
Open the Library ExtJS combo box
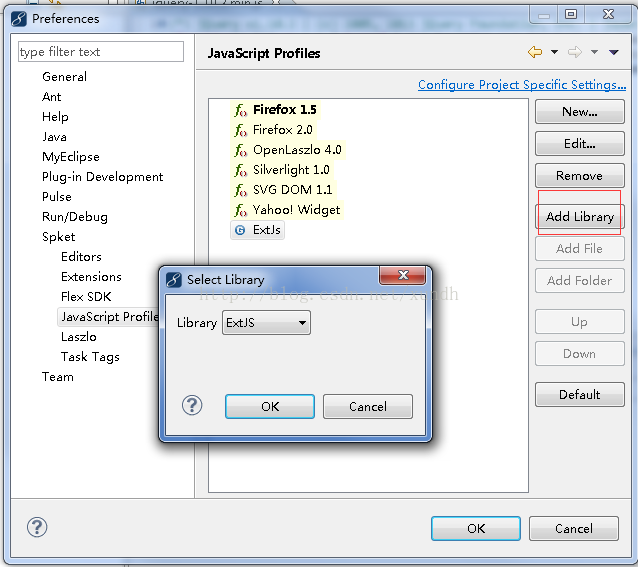pyautogui.click(x=267, y=323)
